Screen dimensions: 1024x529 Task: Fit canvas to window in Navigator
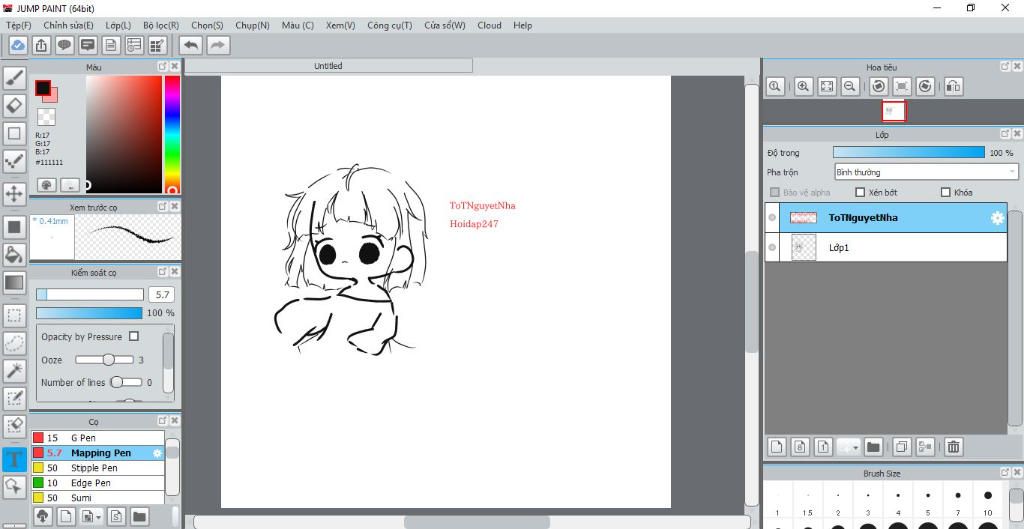click(x=827, y=86)
